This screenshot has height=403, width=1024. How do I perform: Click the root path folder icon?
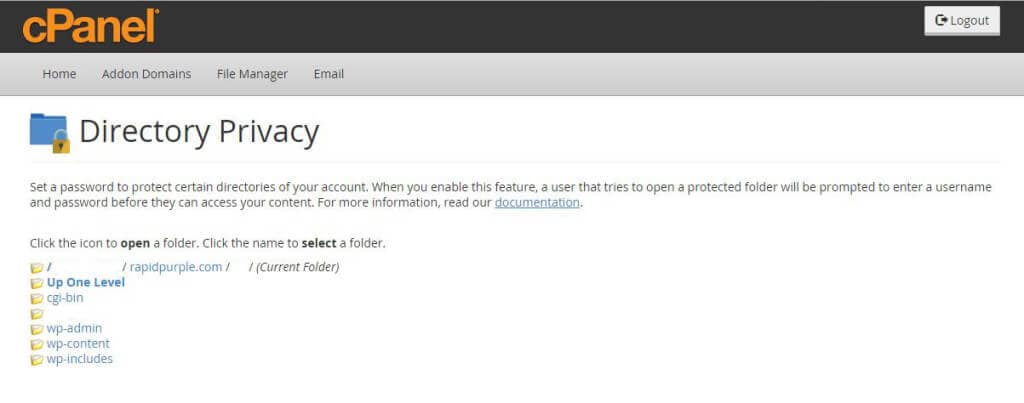37,268
